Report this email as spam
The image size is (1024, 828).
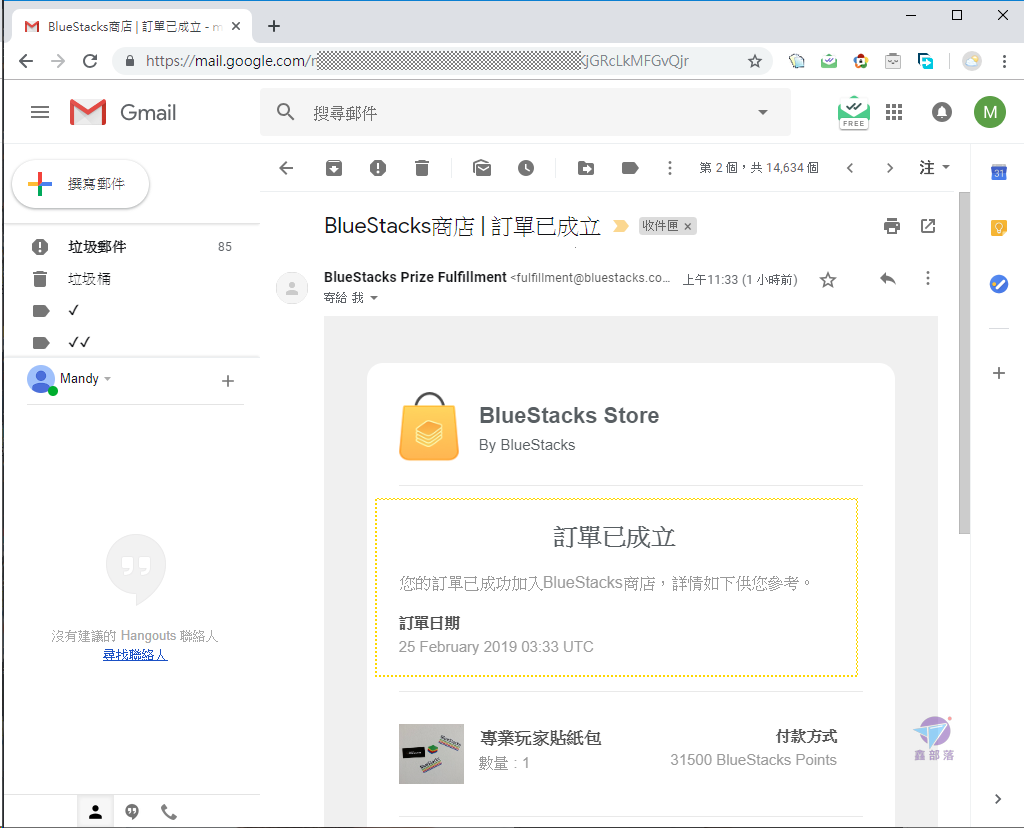(377, 168)
